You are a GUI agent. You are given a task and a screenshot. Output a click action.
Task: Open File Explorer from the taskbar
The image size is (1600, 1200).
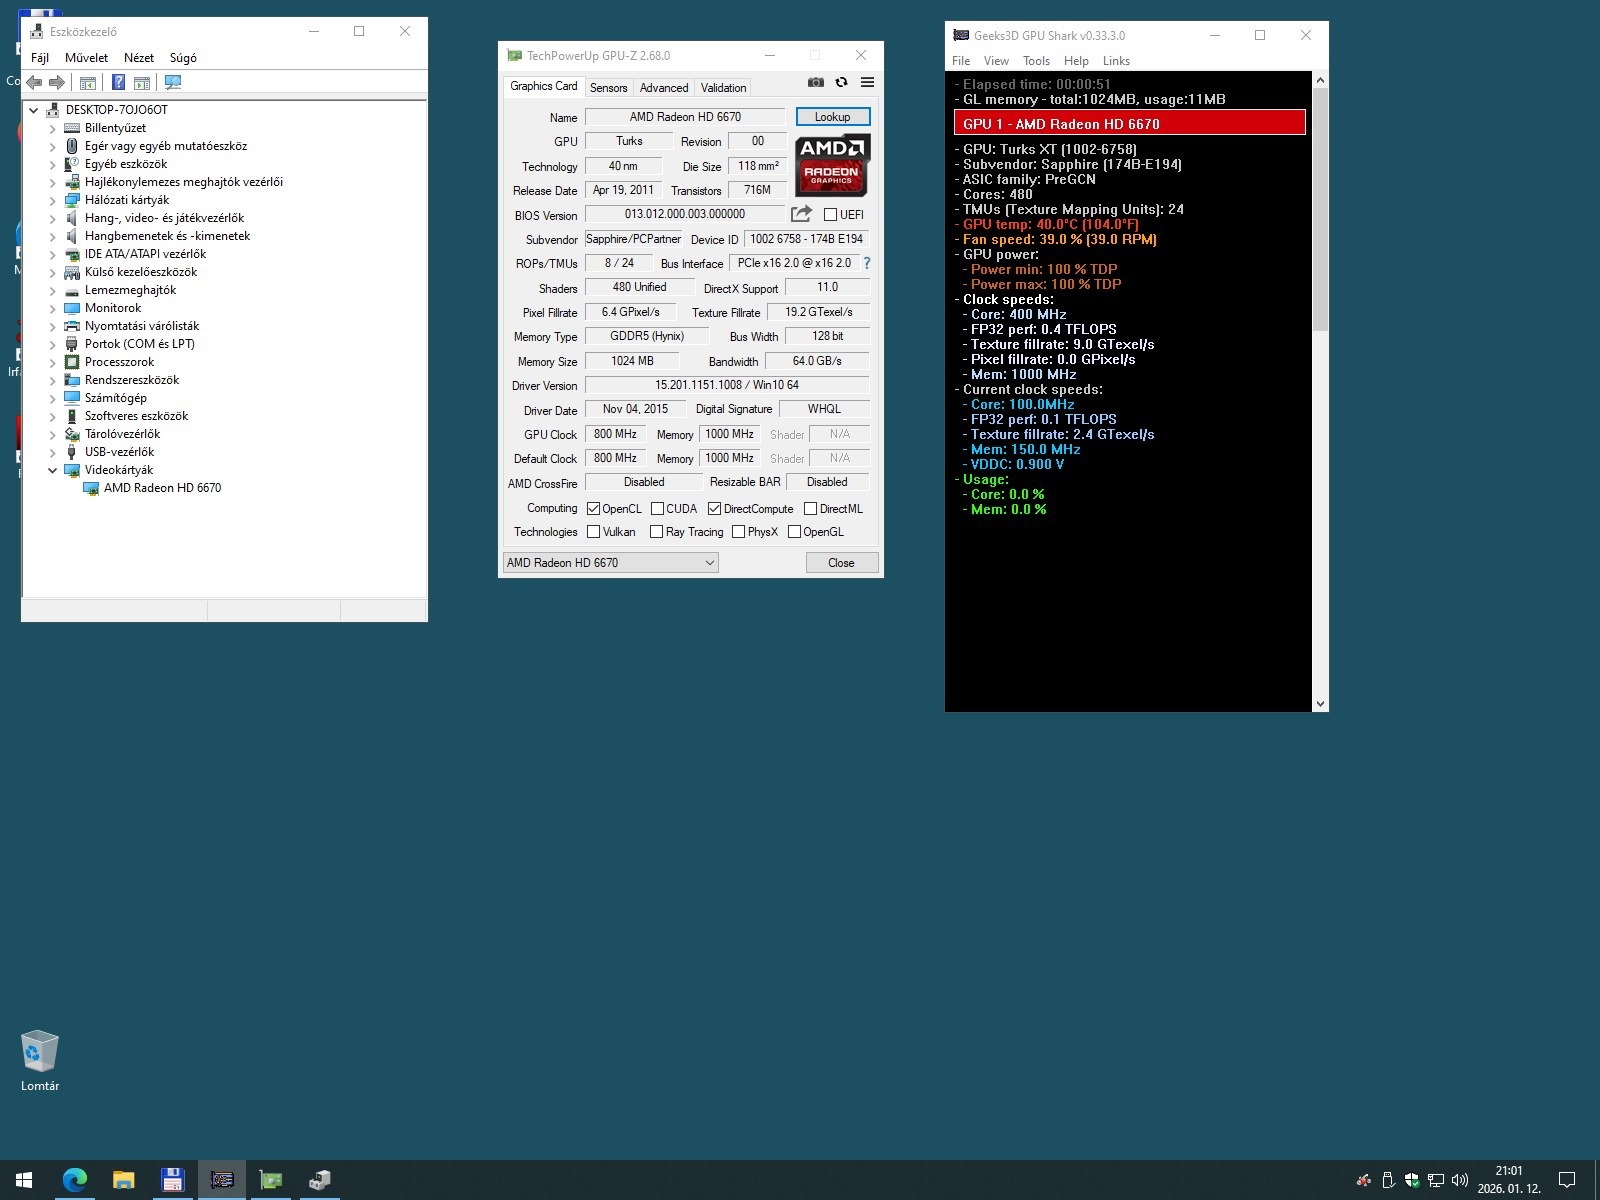123,1180
